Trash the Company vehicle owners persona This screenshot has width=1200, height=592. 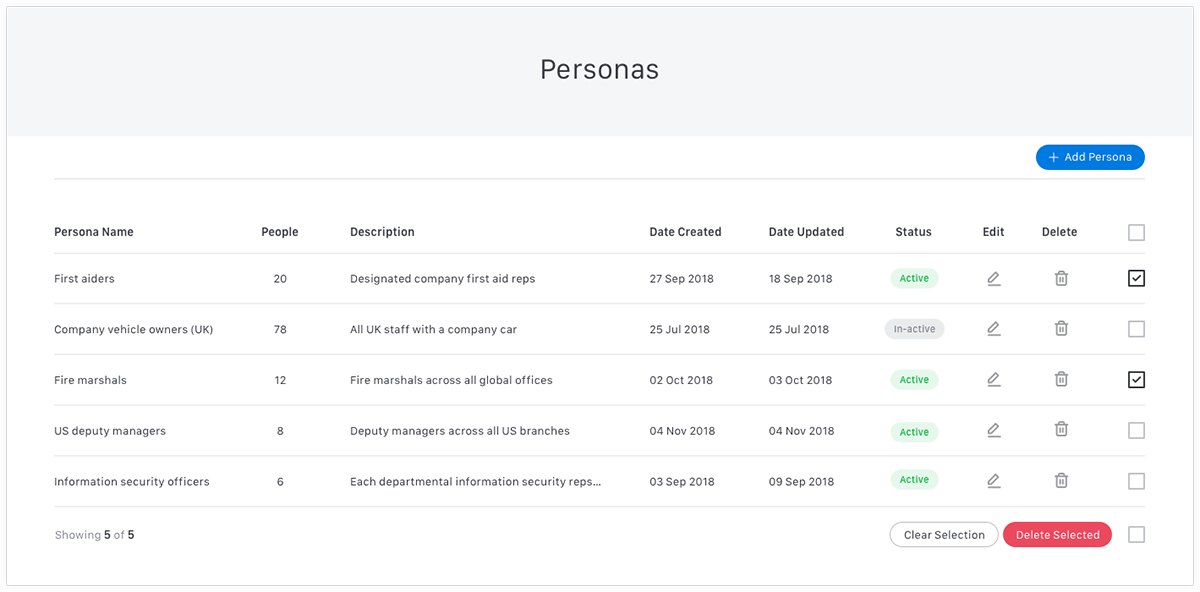click(1061, 328)
